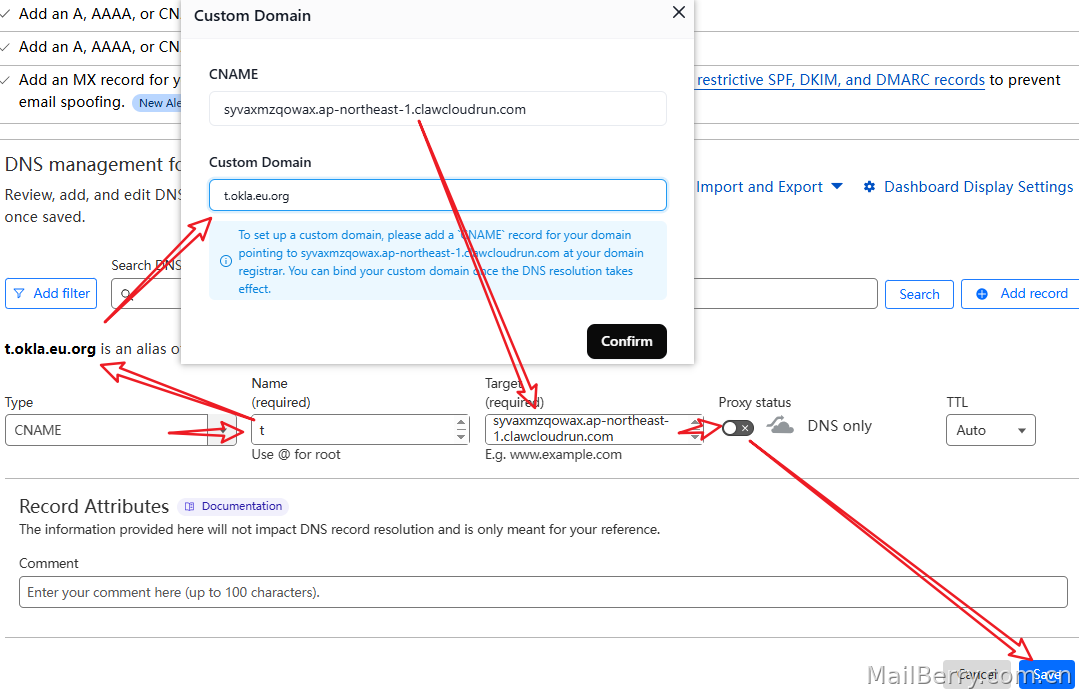Screen dimensions: 1079x693
Task: Click the Add filter button
Action: [x=51, y=293]
